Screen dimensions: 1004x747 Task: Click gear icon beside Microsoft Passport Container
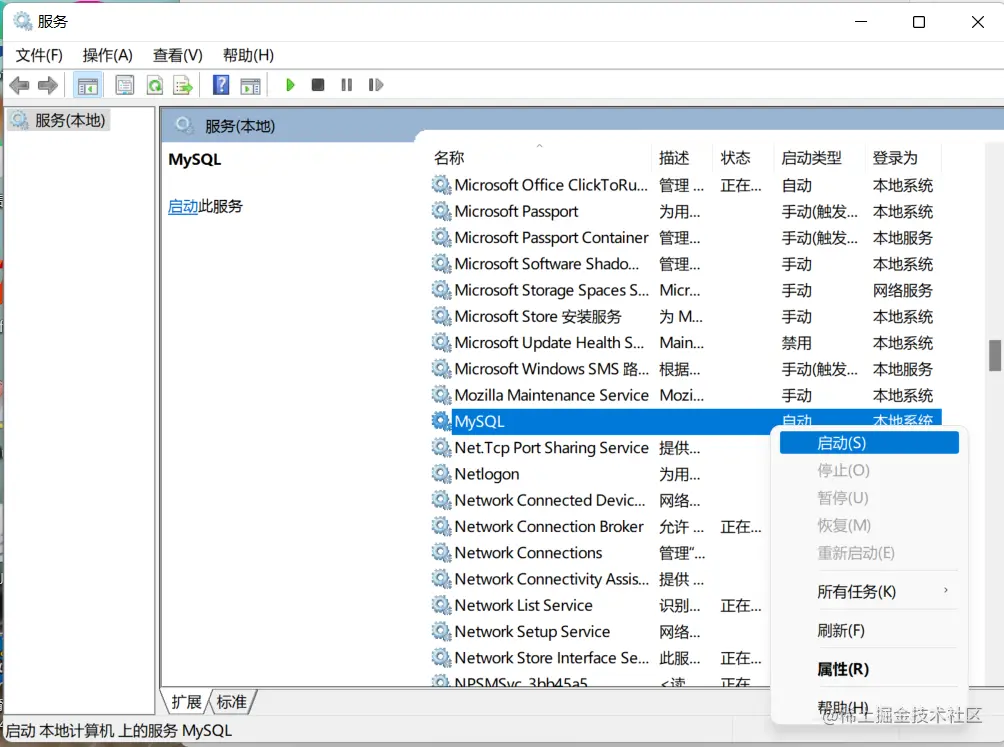click(x=441, y=237)
